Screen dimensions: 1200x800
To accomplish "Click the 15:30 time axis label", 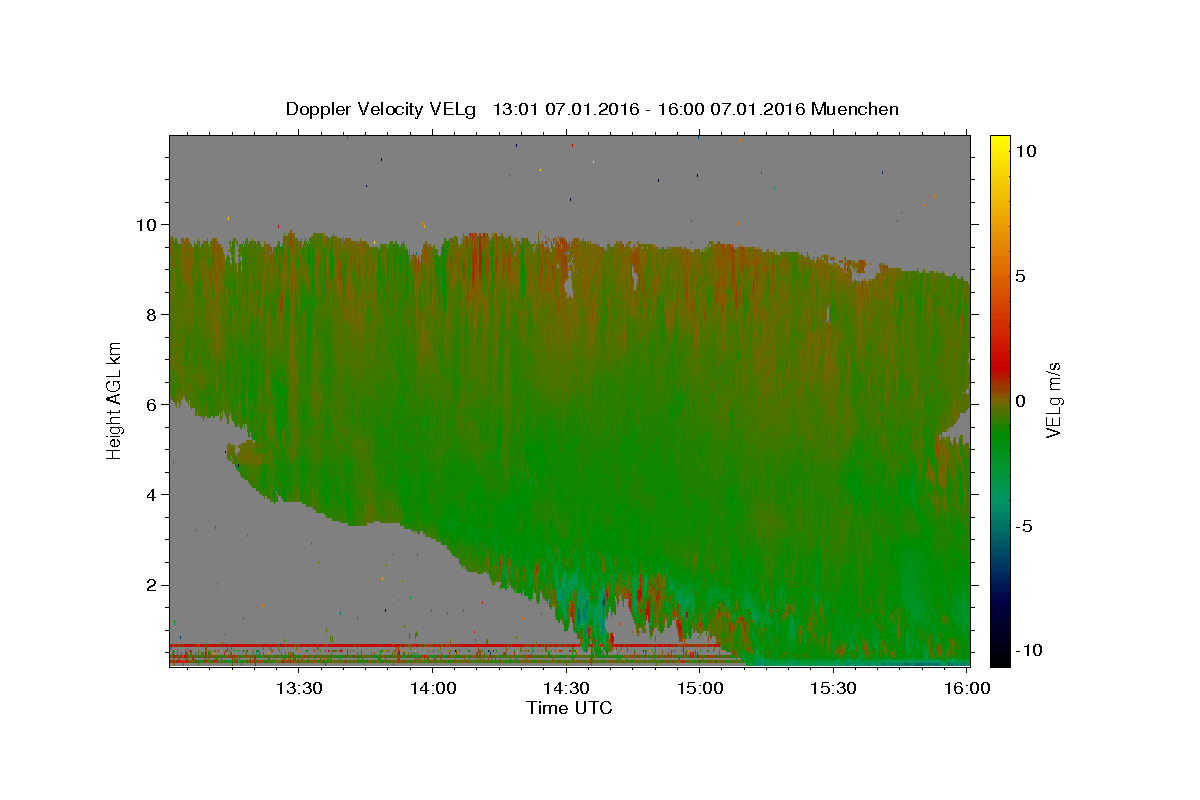I will pos(833,688).
